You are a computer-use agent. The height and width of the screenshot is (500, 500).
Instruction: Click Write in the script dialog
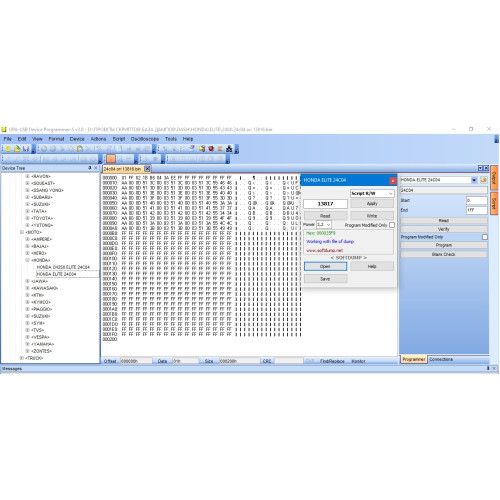tap(372, 216)
